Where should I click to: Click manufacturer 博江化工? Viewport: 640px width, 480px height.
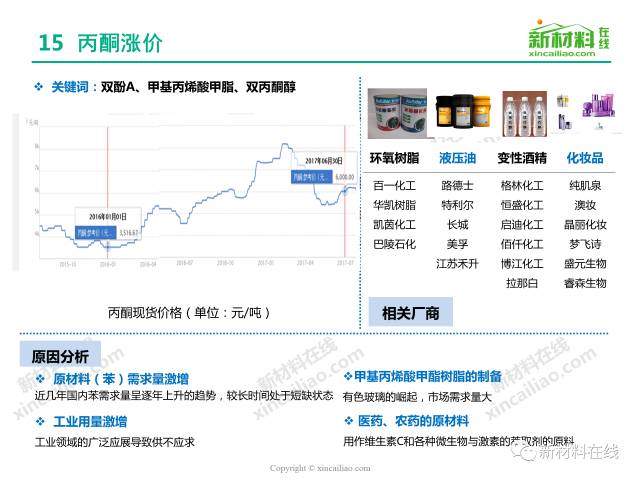coord(522,264)
